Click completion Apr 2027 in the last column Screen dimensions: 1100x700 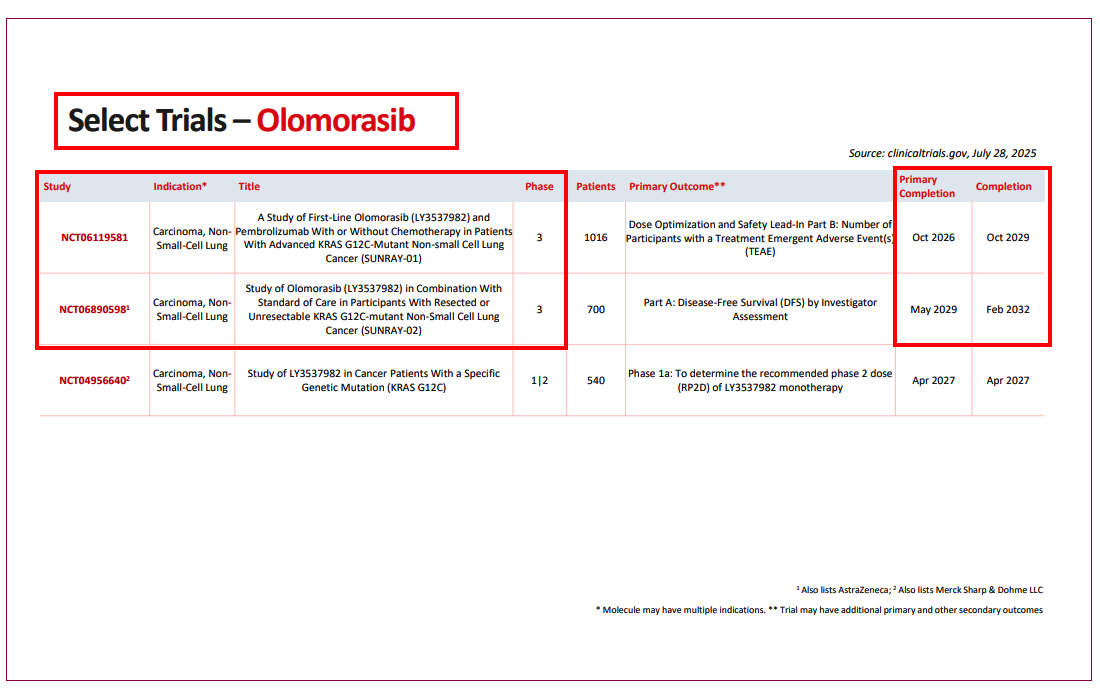pyautogui.click(x=1007, y=381)
